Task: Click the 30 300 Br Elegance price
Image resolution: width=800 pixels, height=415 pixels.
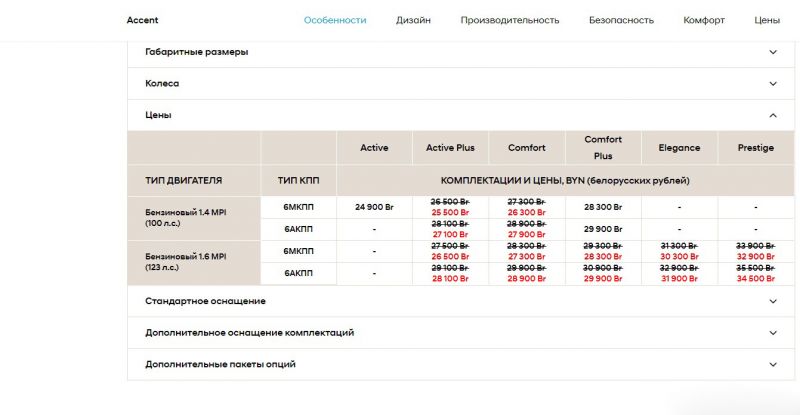Action: 679,256
